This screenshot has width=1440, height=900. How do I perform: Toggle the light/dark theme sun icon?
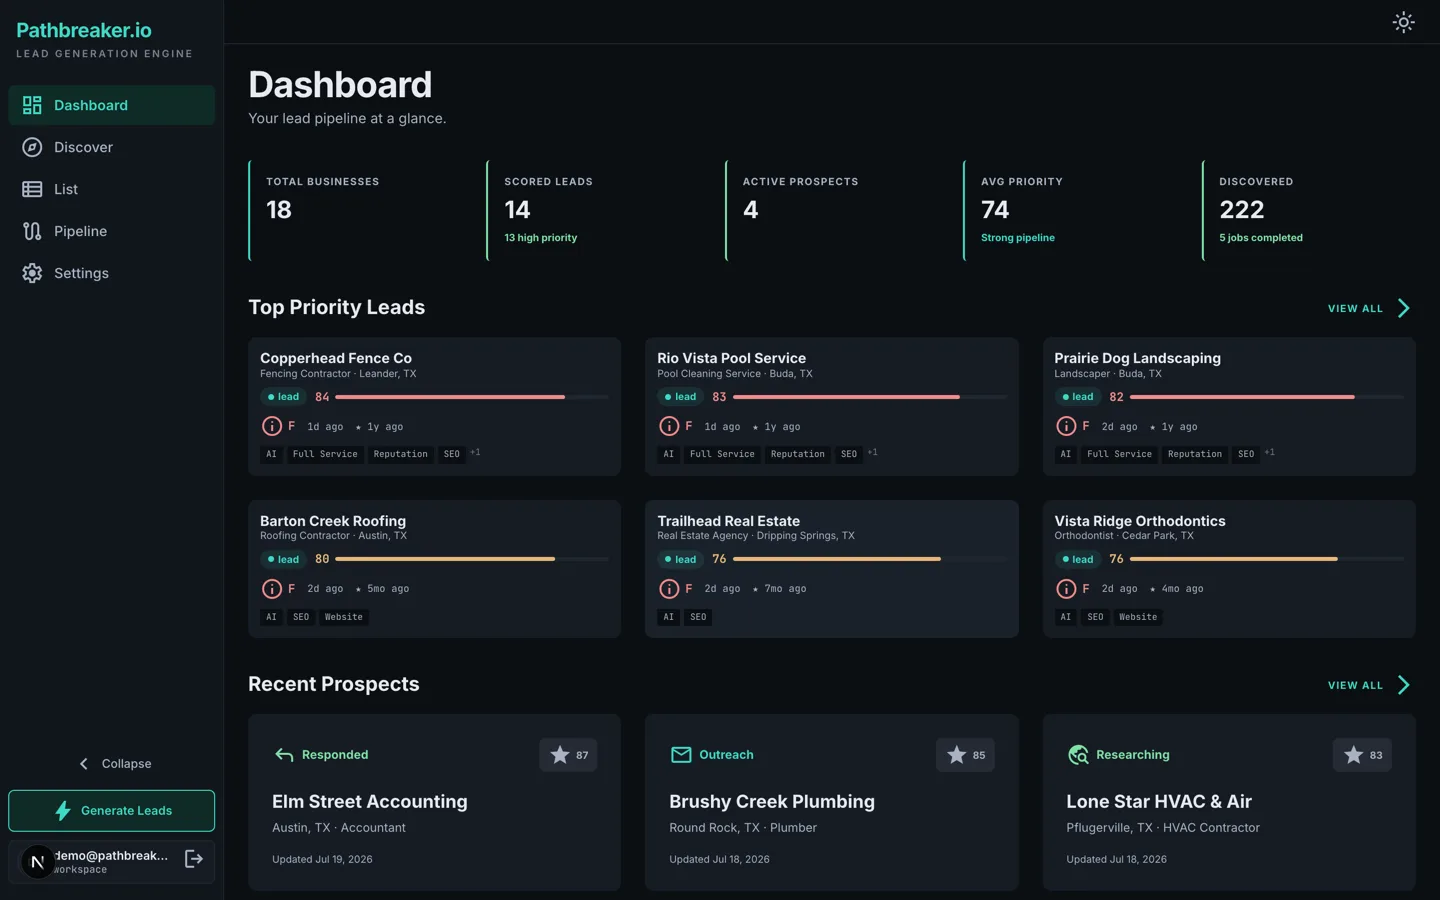[x=1404, y=22]
